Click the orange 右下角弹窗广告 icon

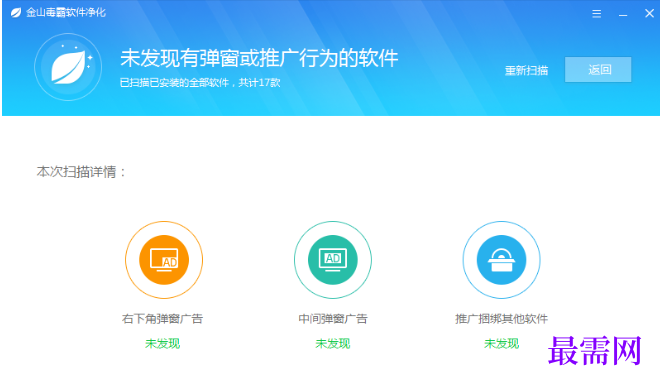pos(164,260)
